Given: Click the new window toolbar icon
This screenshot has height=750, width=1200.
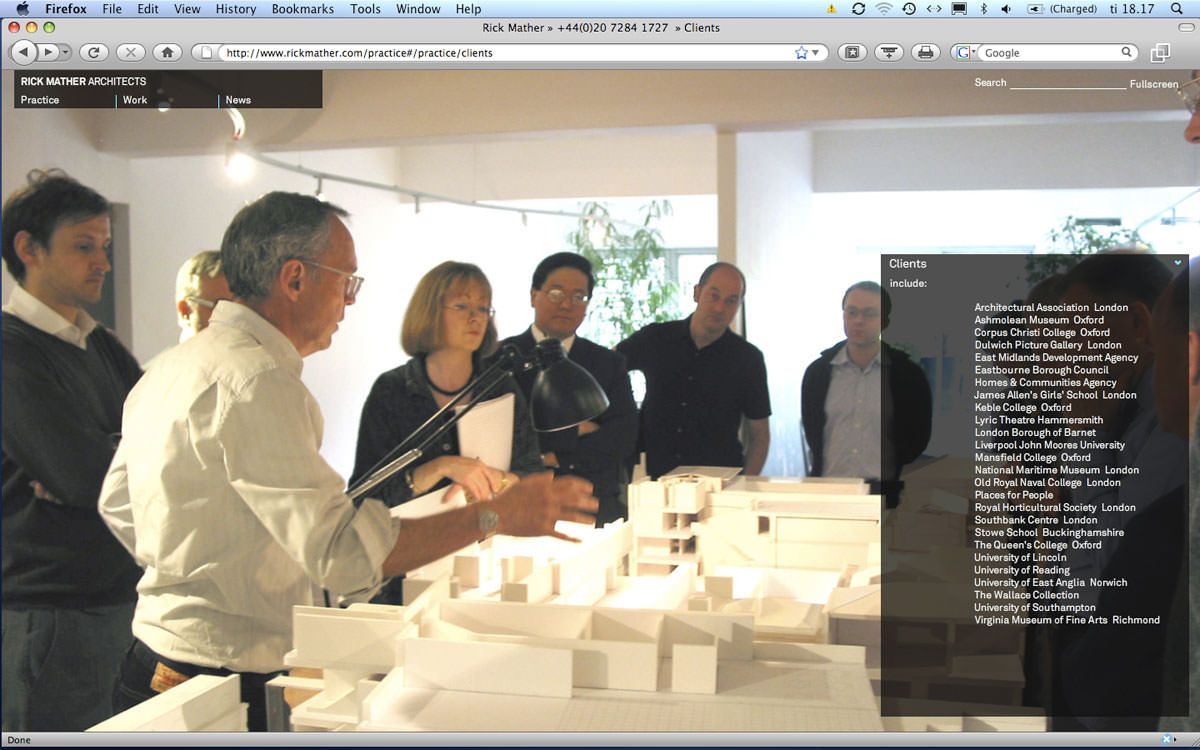Looking at the screenshot, I should point(1160,52).
